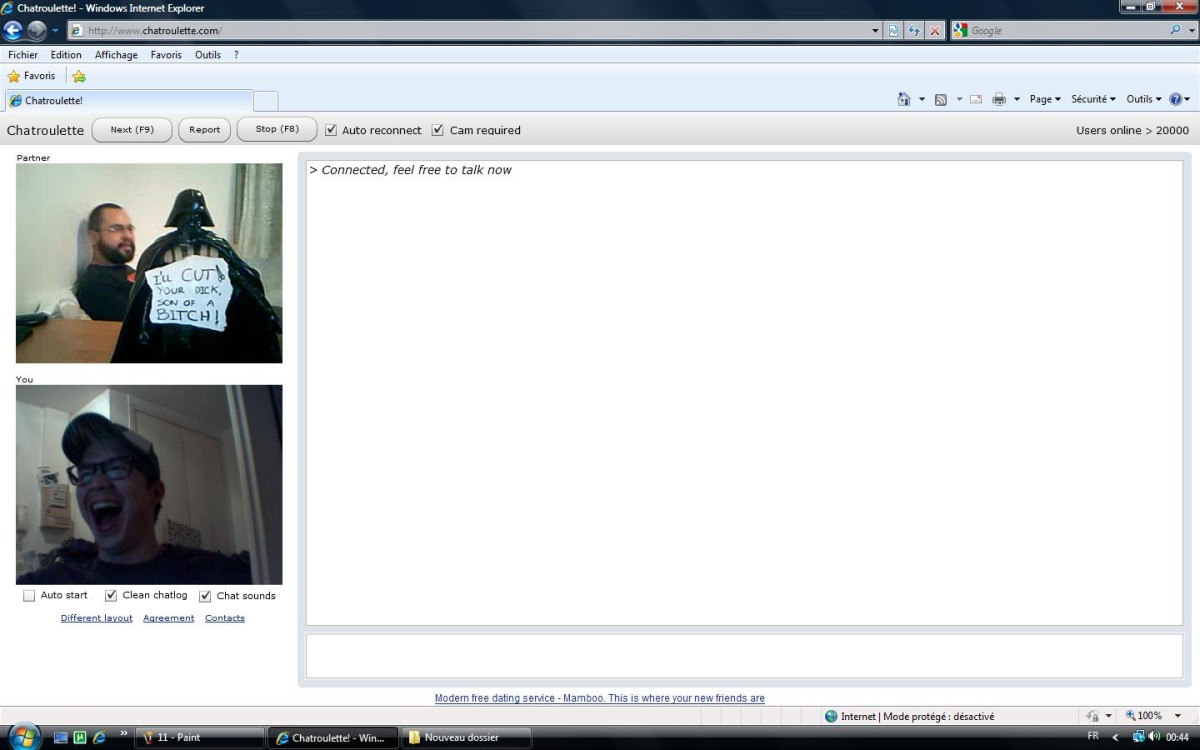Open the Contacts link

[x=225, y=618]
